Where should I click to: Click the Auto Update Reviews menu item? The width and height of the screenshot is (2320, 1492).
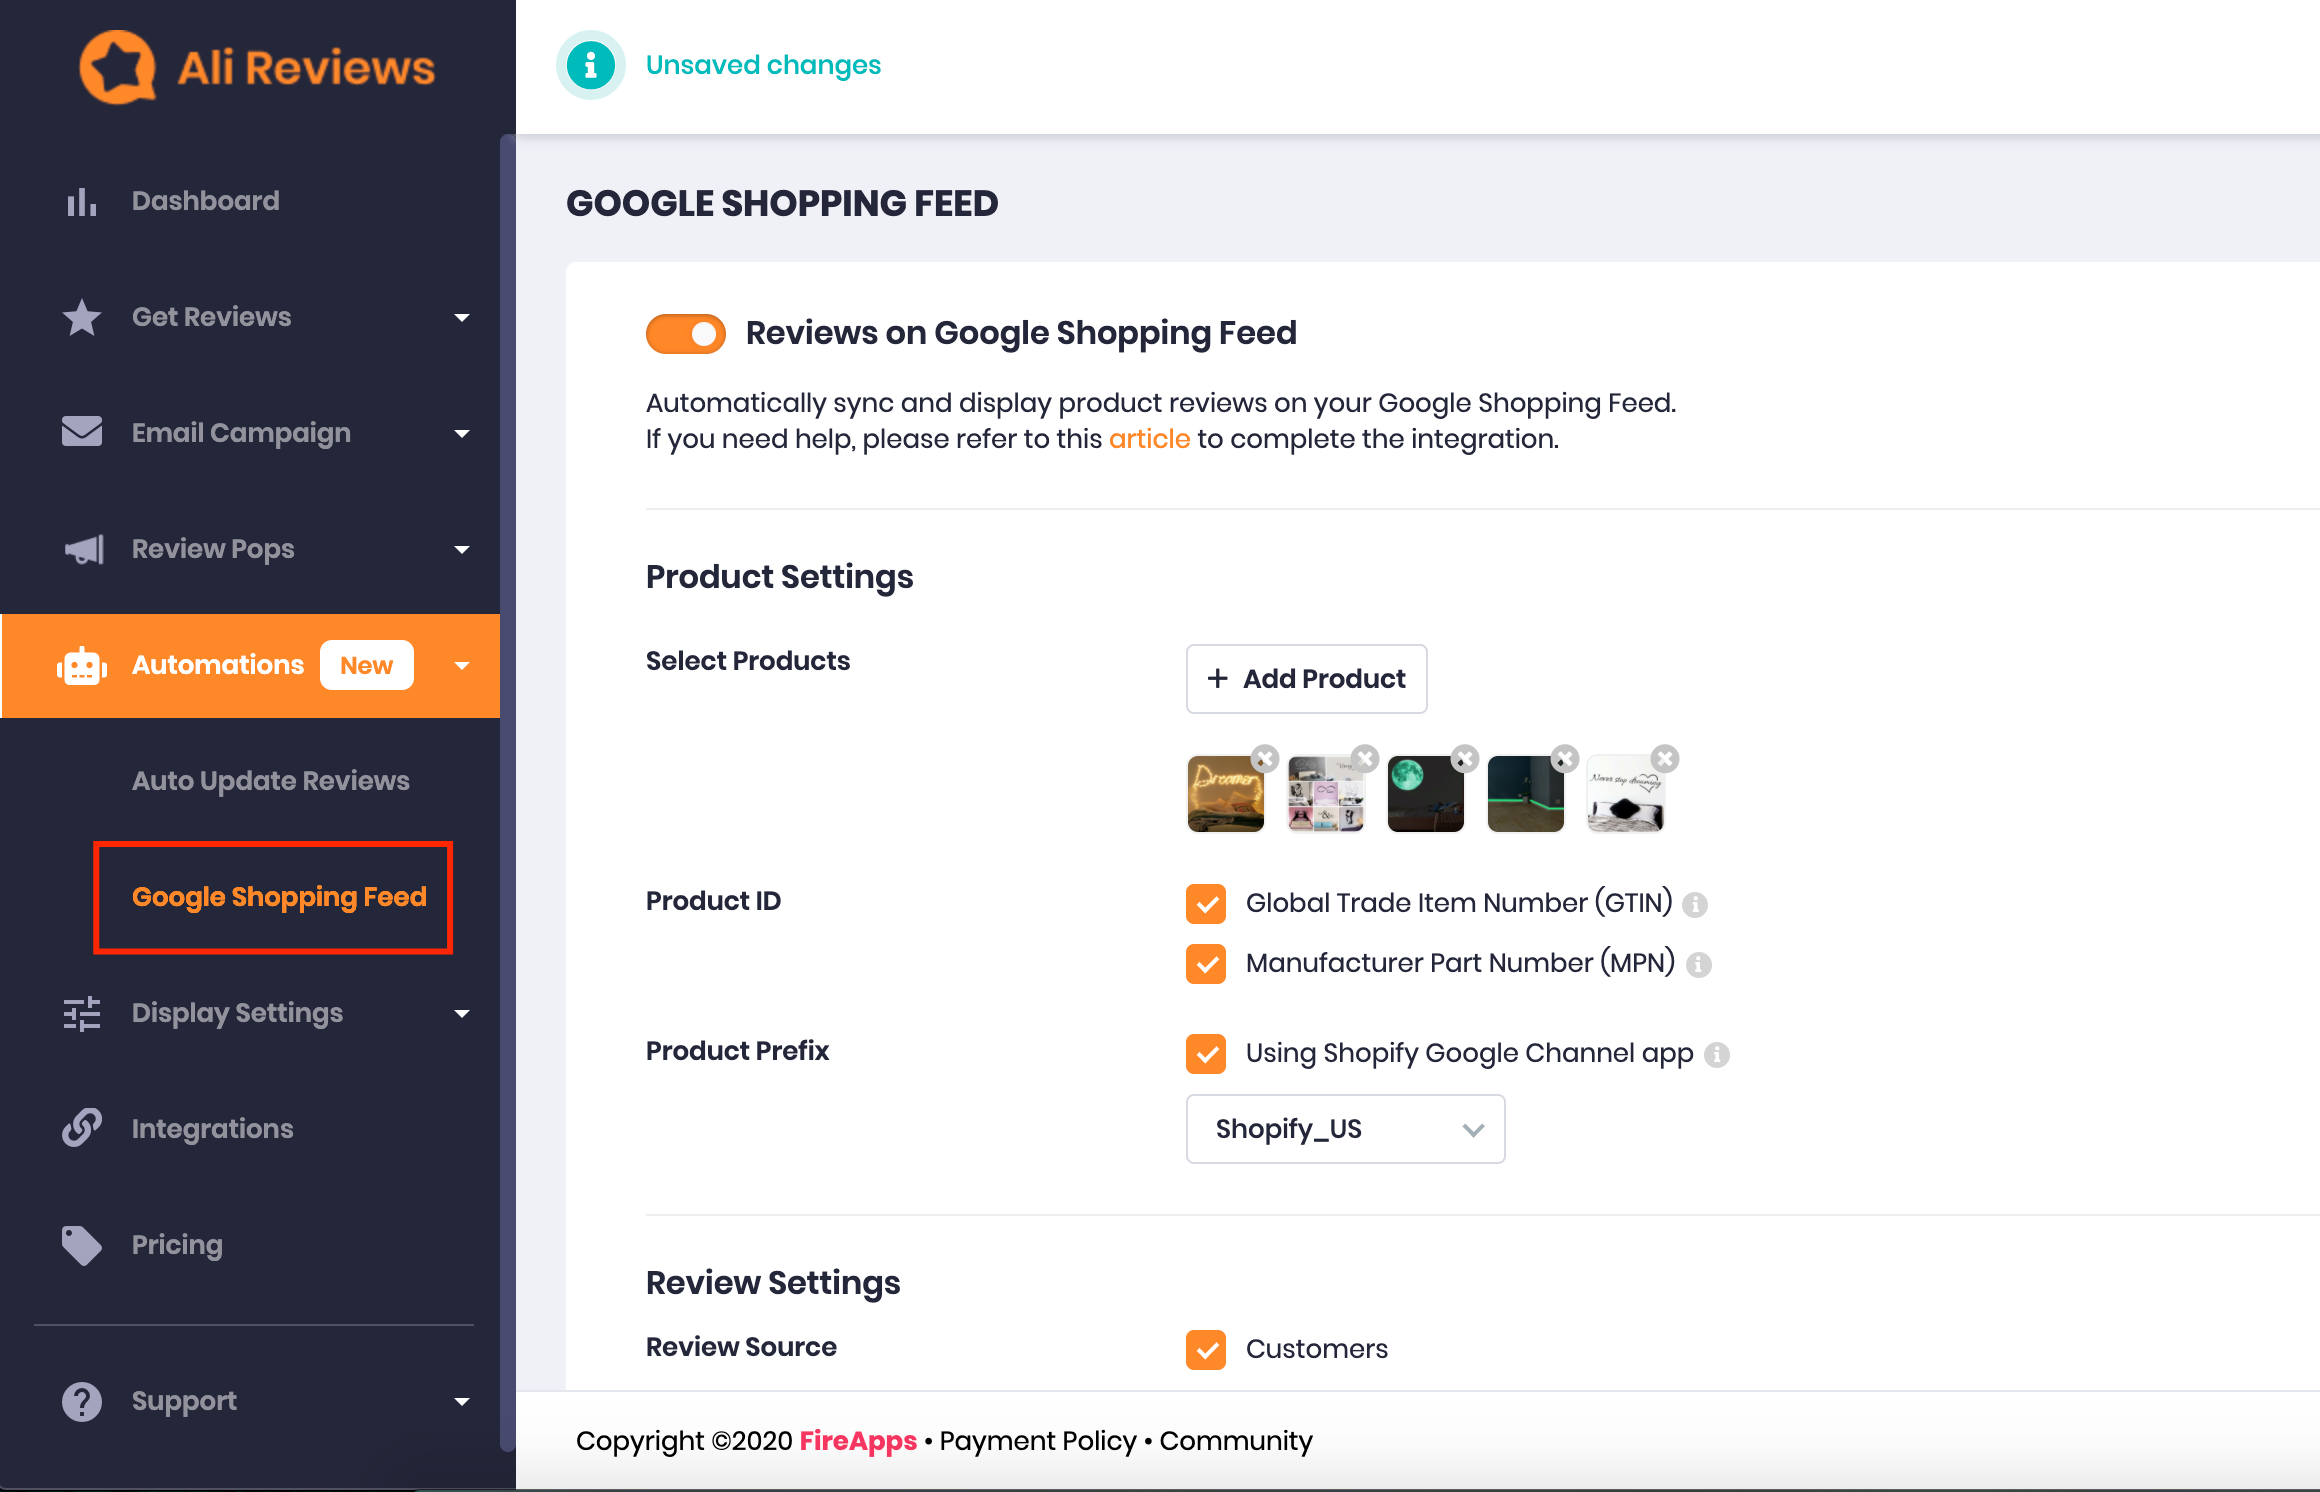tap(269, 780)
